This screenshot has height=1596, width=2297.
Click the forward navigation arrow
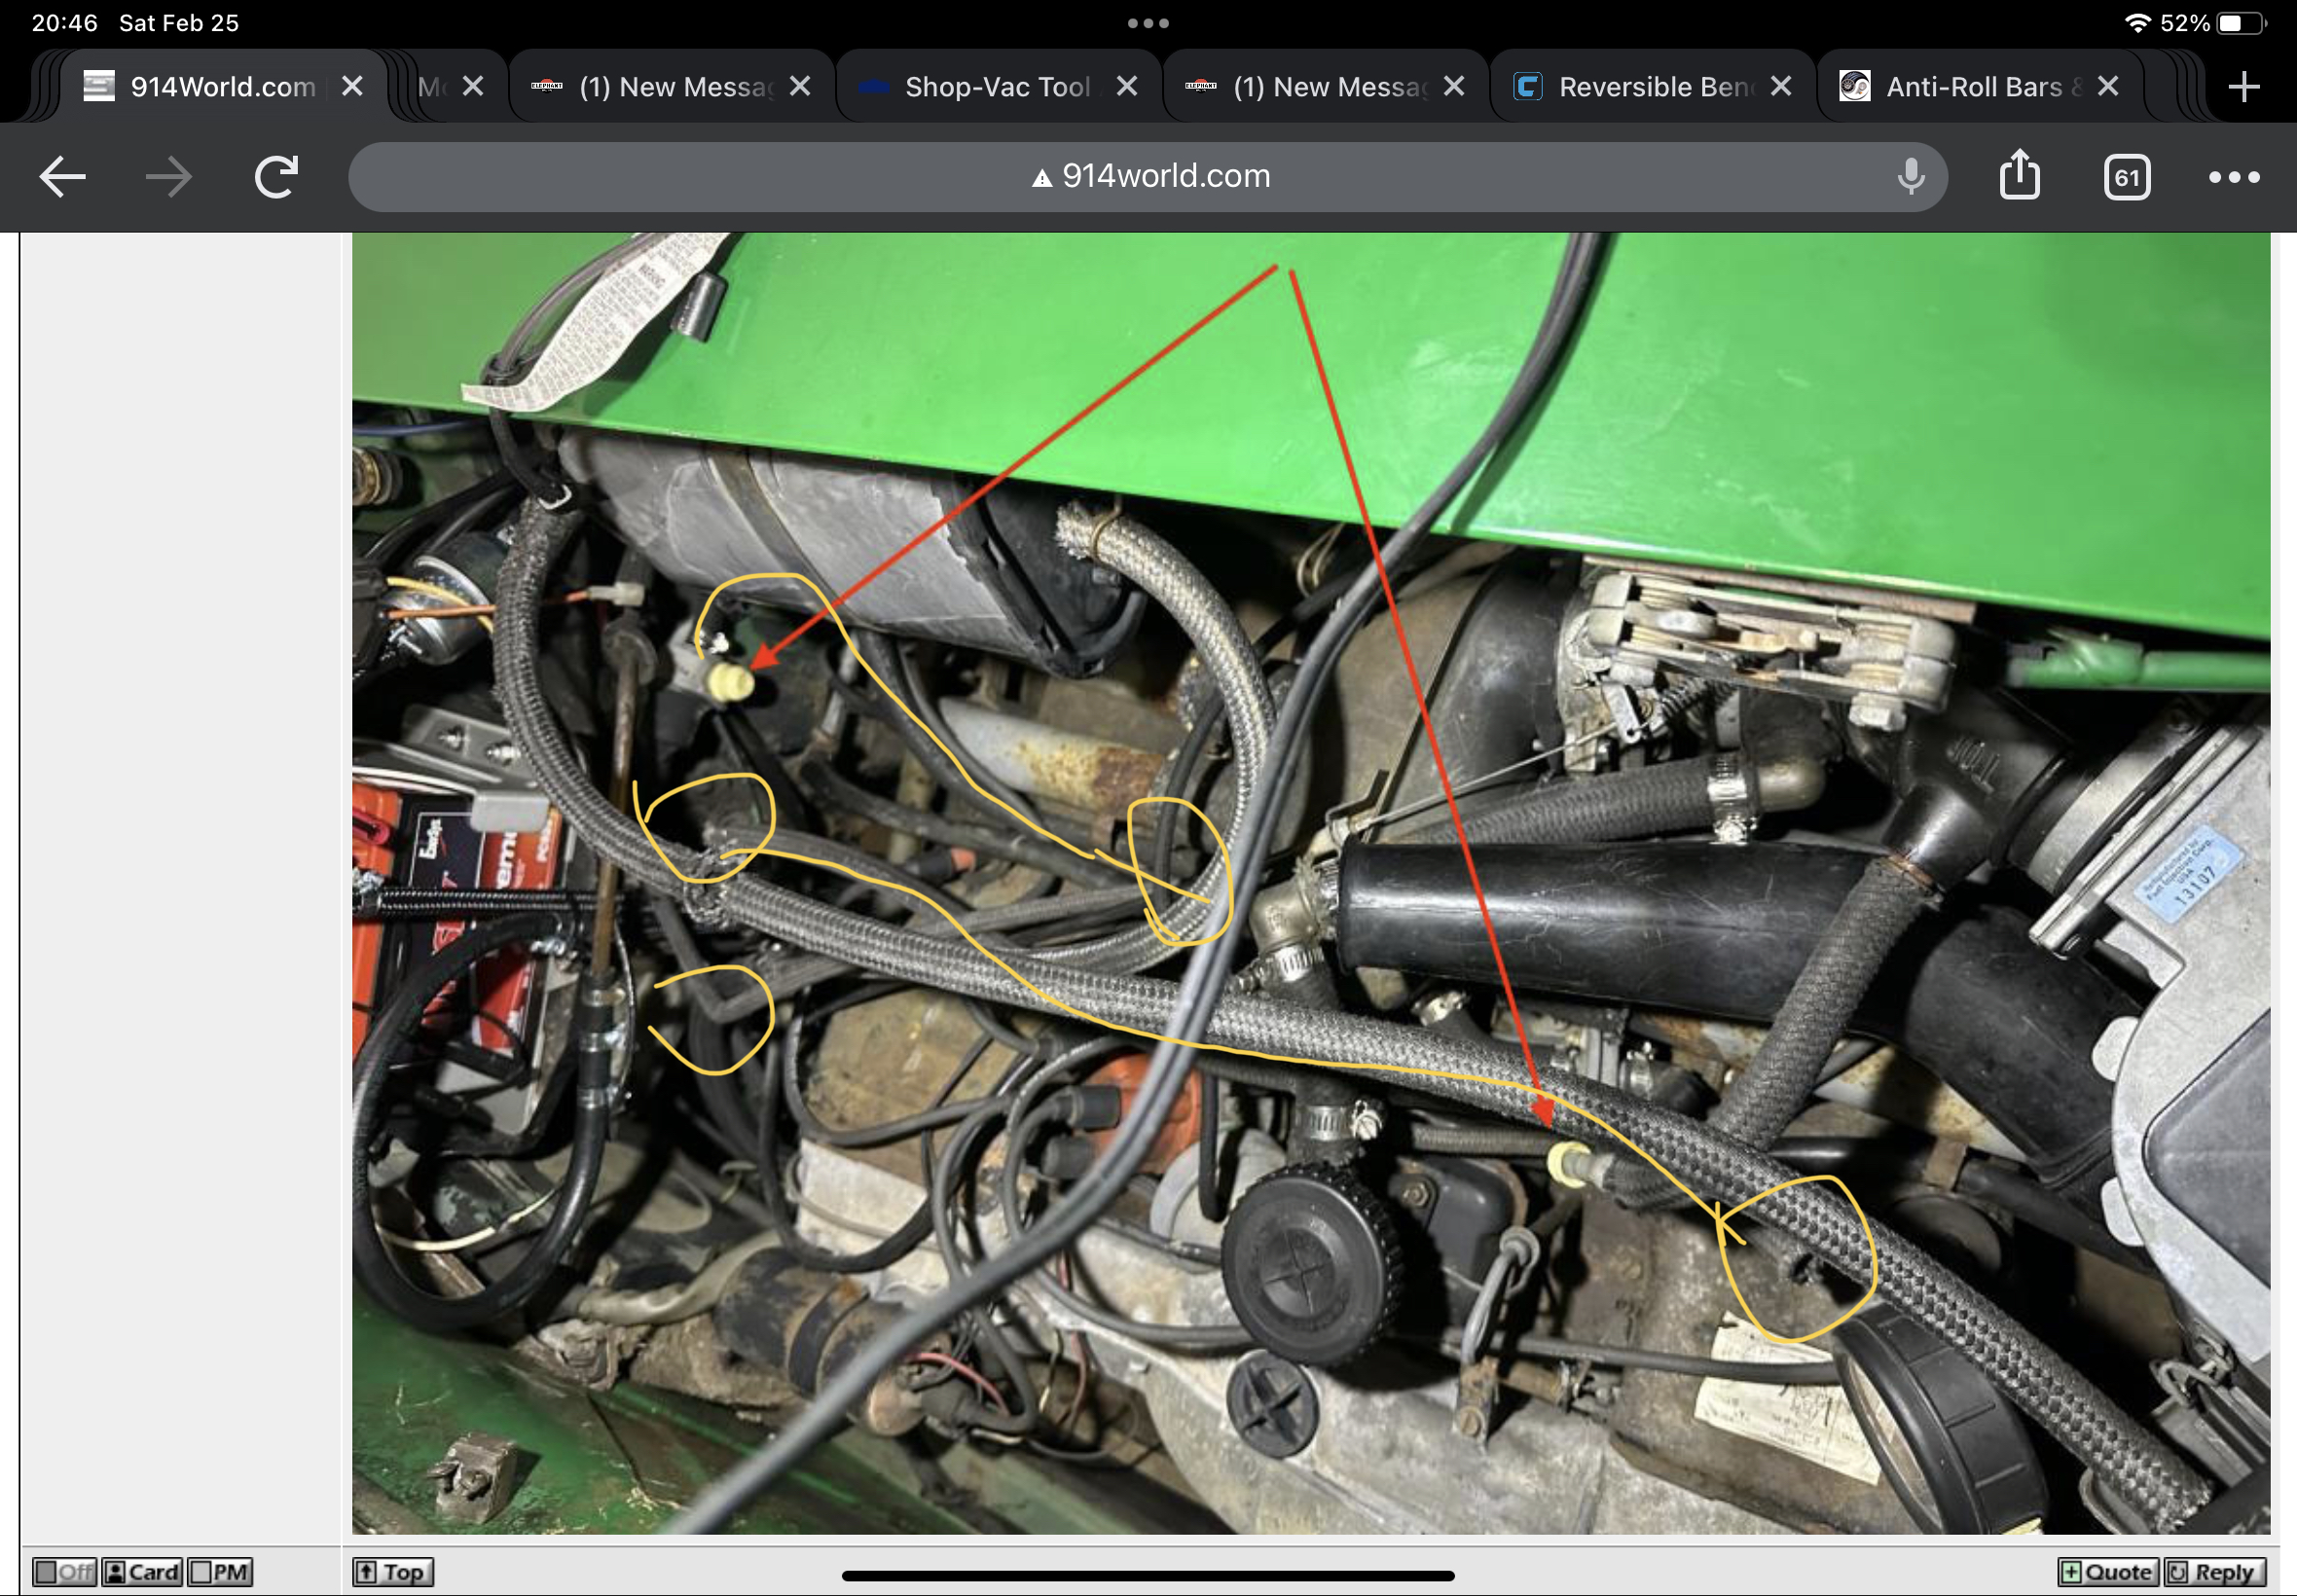(168, 178)
